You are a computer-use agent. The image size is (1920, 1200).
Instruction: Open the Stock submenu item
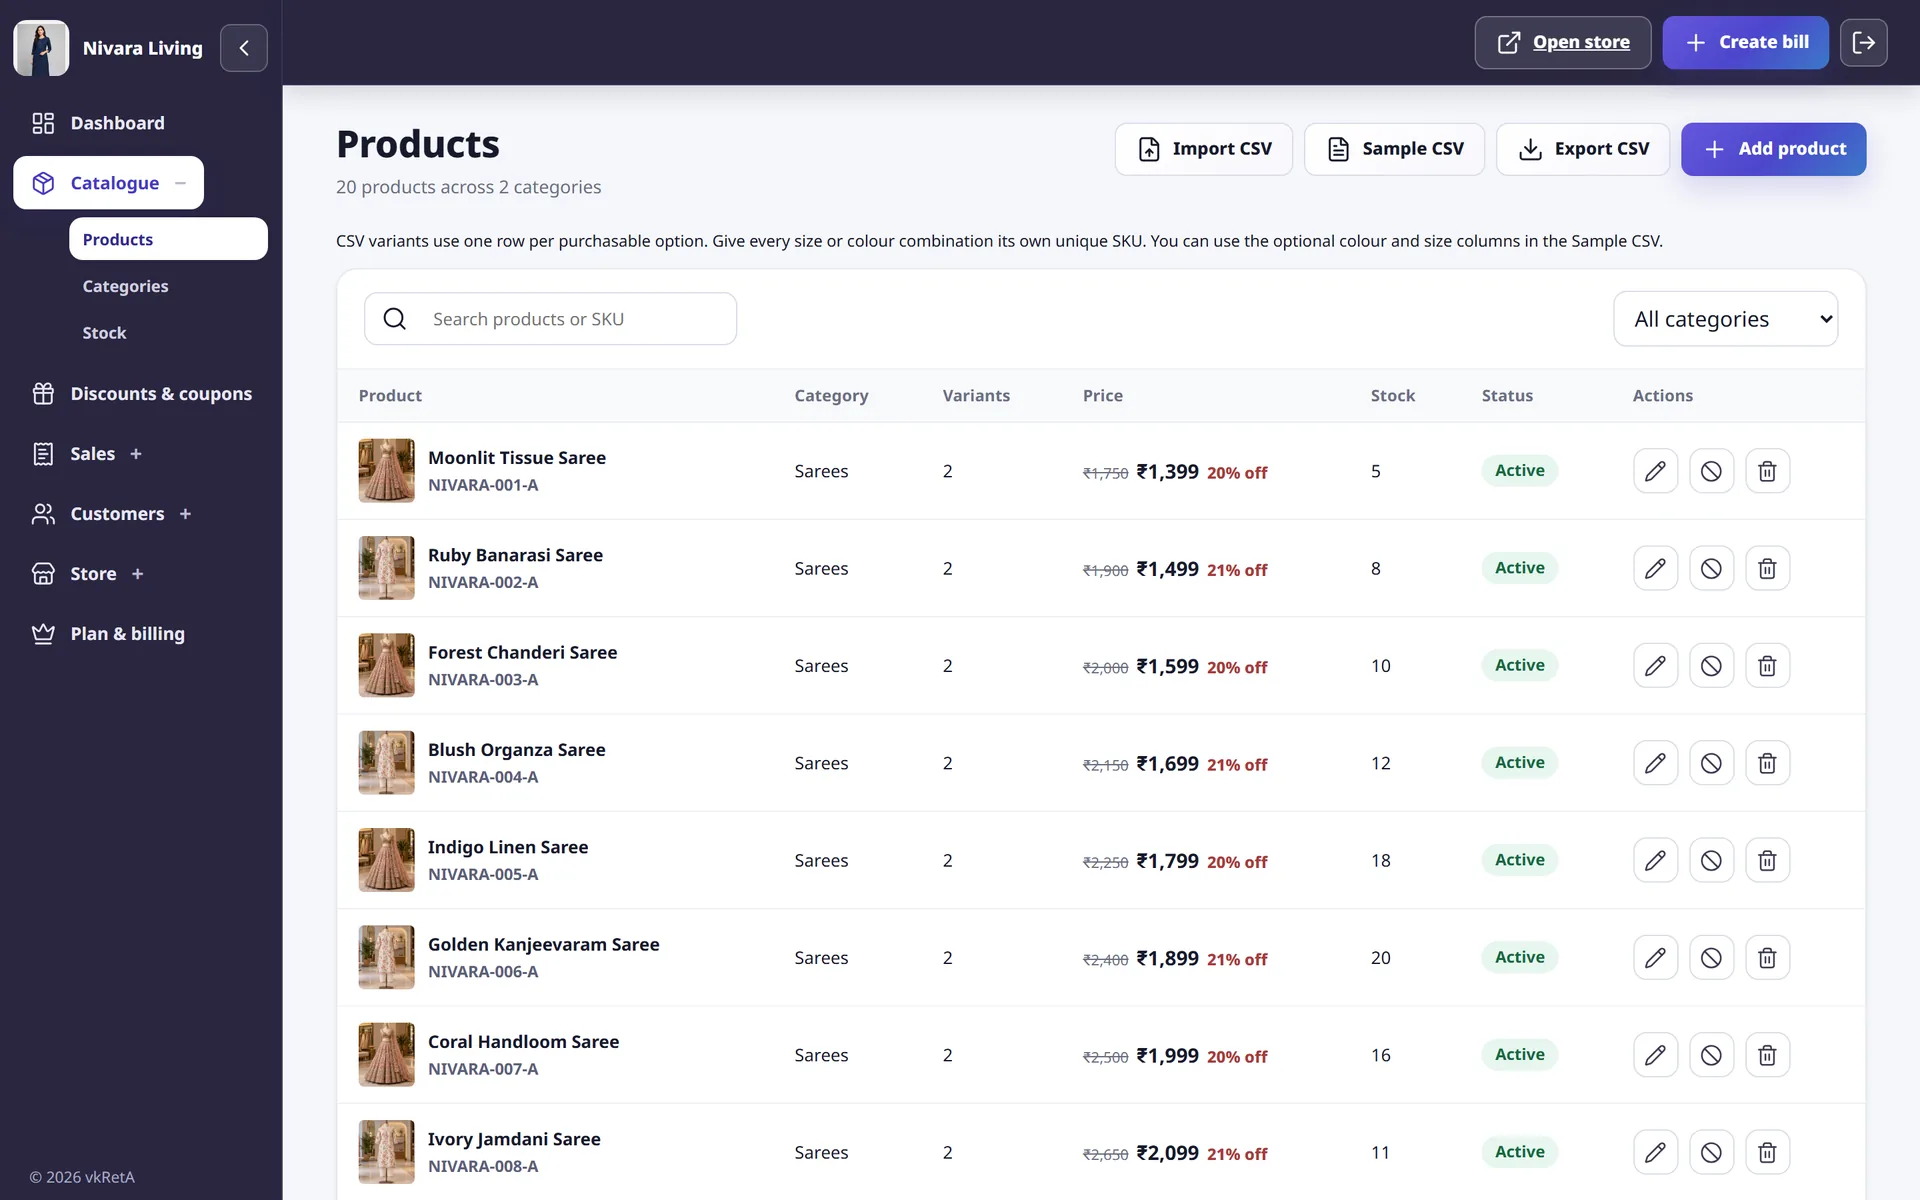coord(104,333)
